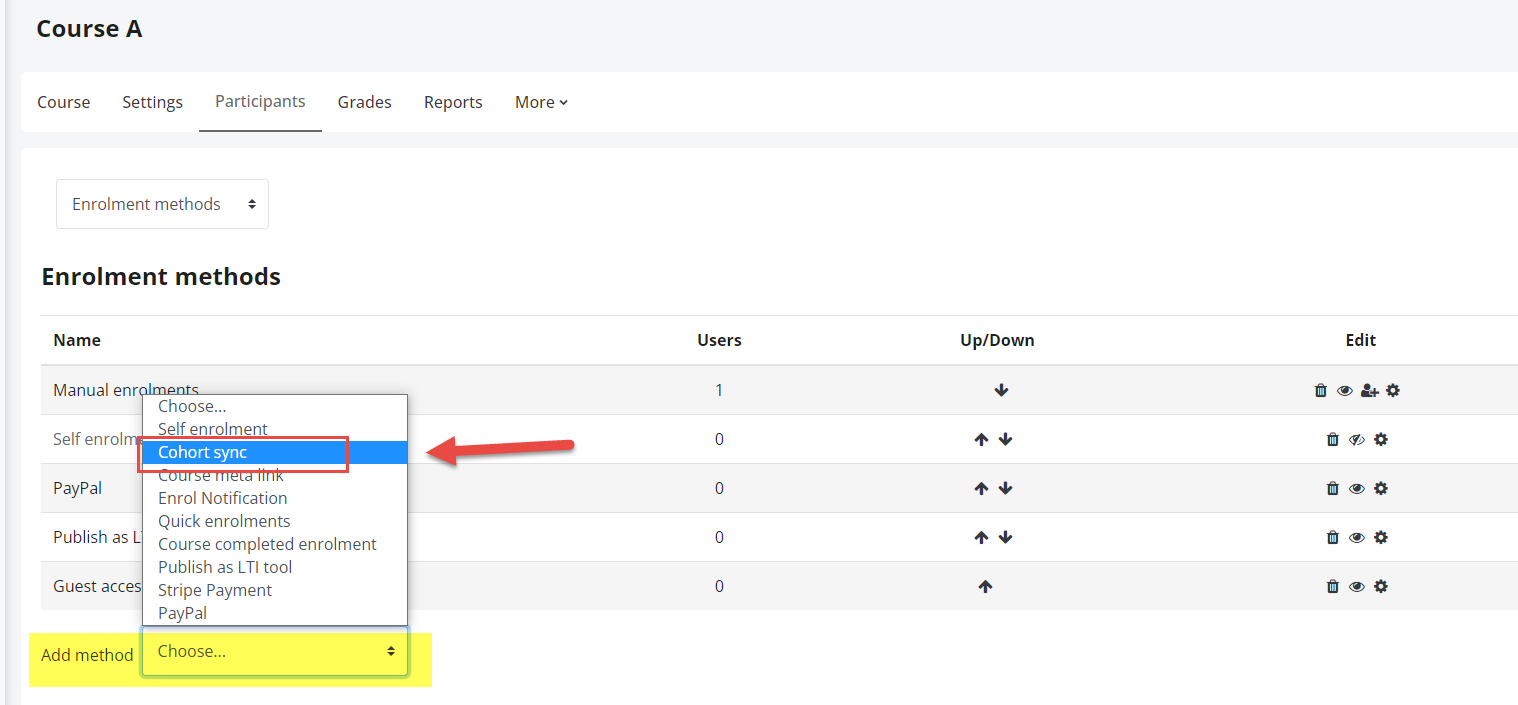Viewport: 1518px width, 705px height.
Task: Hide PayPal method via eye icon
Action: point(1357,488)
